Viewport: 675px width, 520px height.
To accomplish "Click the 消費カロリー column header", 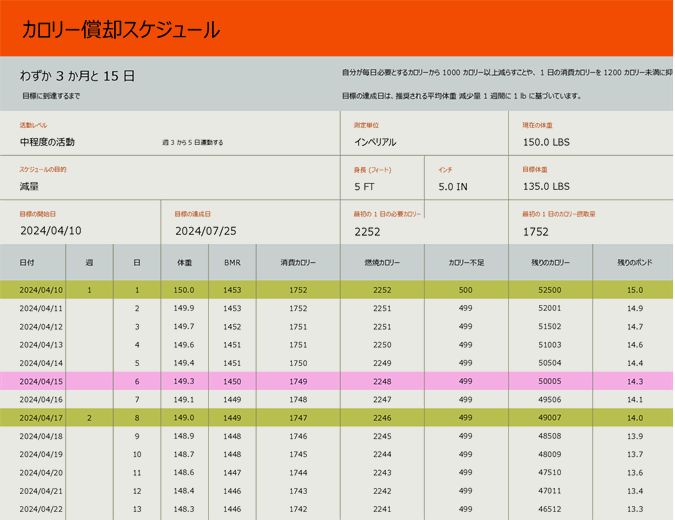I will coord(298,262).
